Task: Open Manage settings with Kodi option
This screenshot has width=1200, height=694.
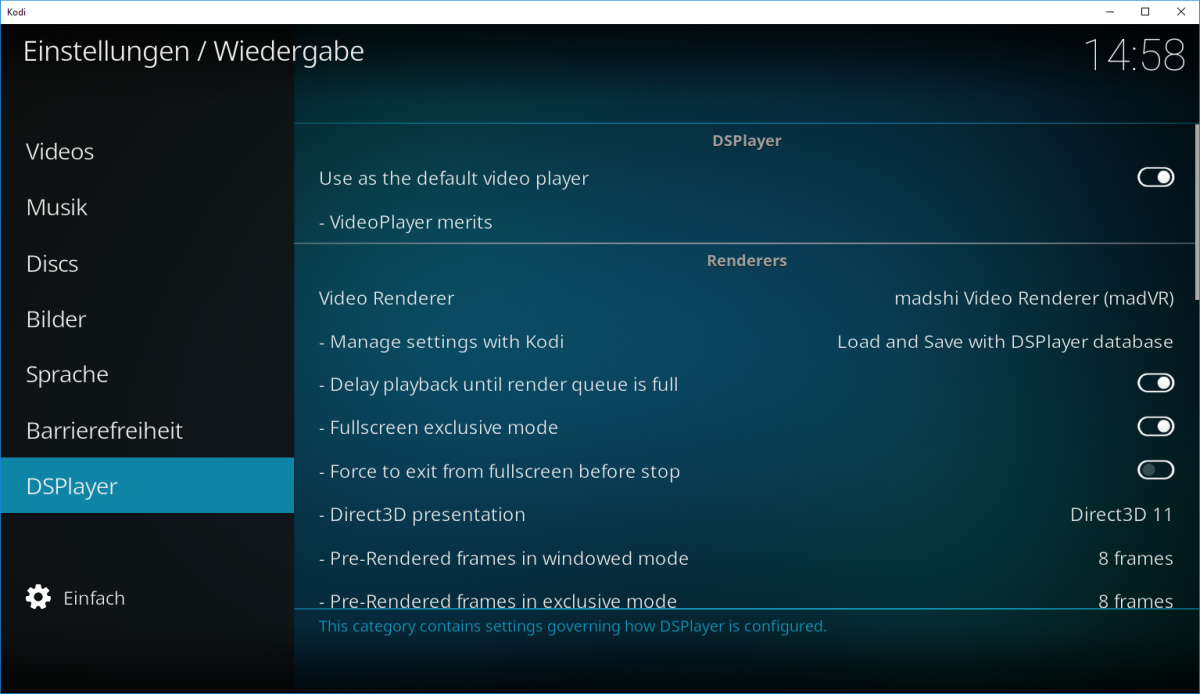Action: point(746,342)
